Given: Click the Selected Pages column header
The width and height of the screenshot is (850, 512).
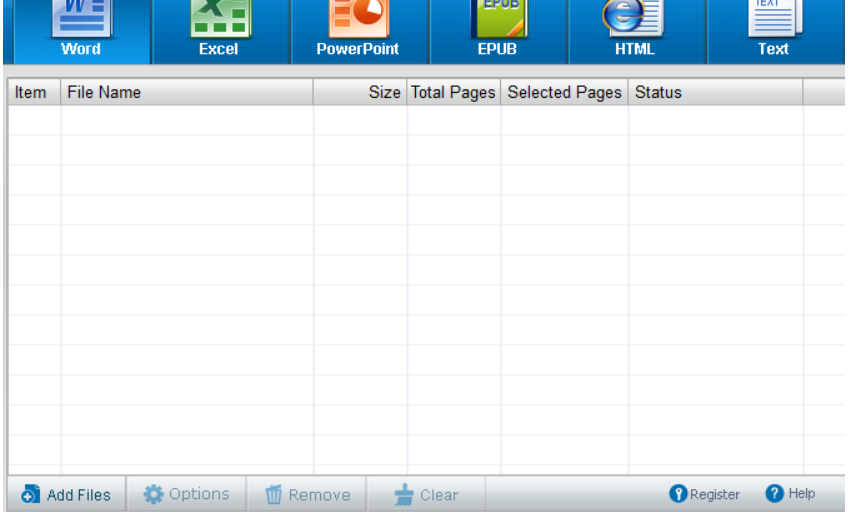Looking at the screenshot, I should click(564, 92).
